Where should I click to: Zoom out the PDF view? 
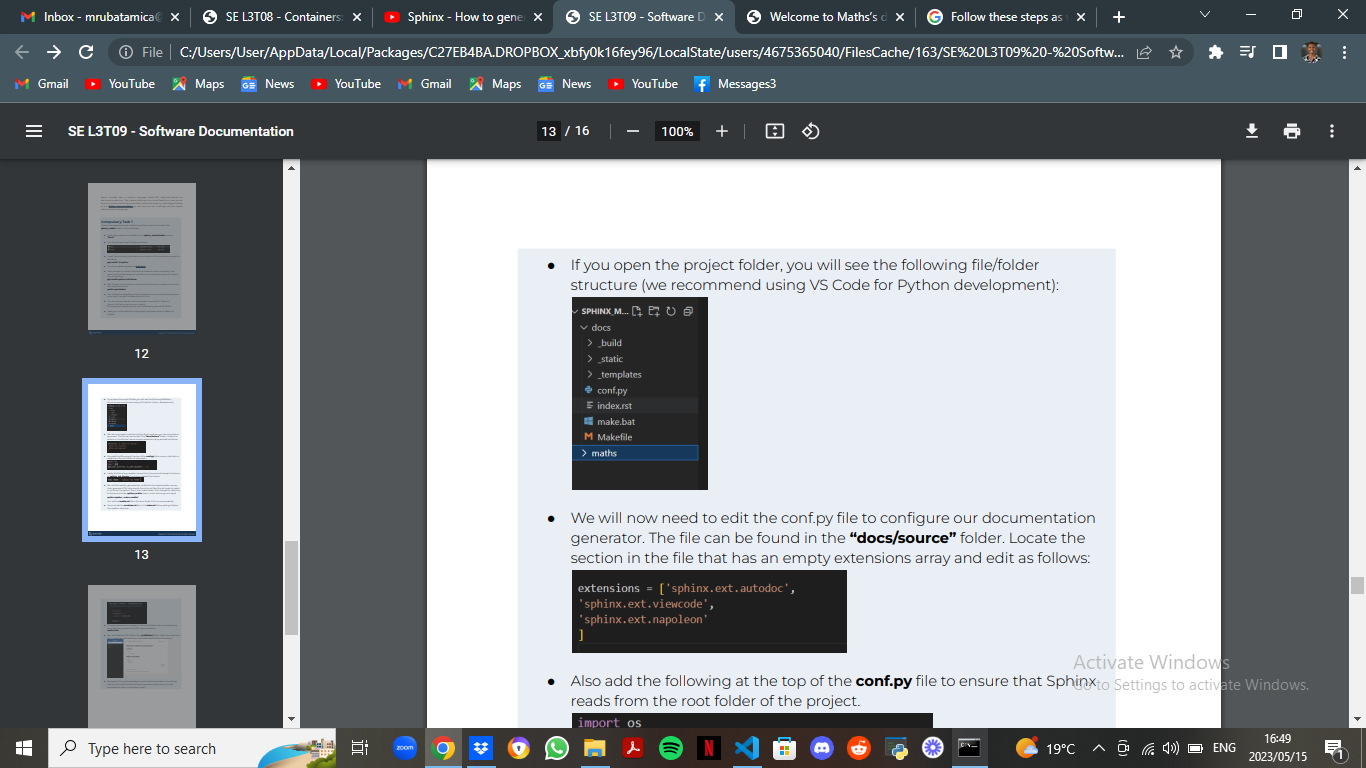tap(631, 130)
